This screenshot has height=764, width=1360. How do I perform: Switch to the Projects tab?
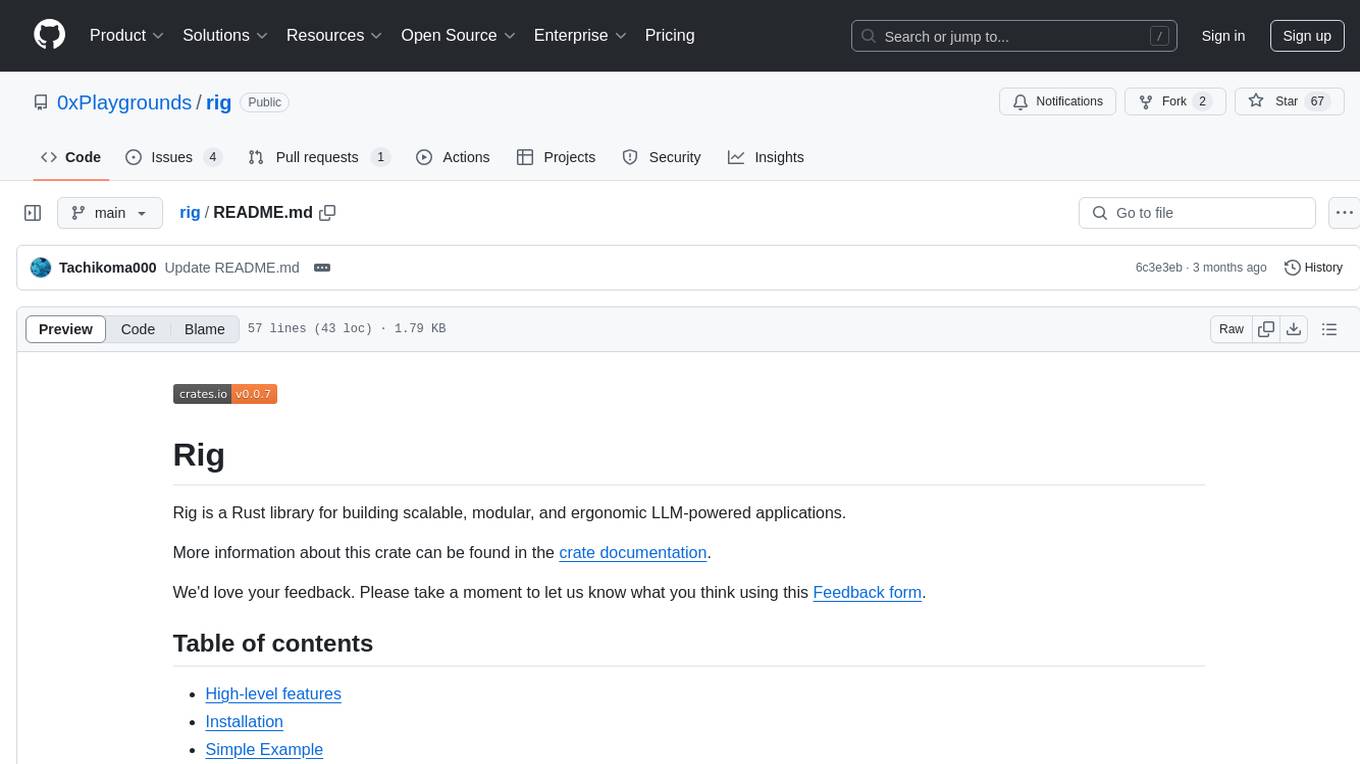(x=556, y=157)
